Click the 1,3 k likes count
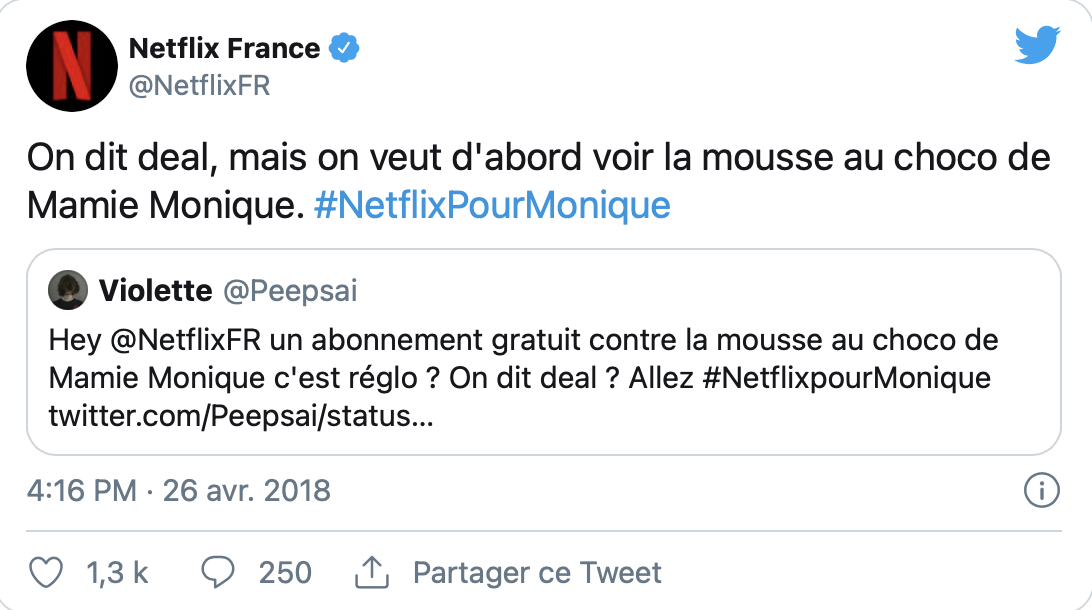Image resolution: width=1092 pixels, height=610 pixels. 117,573
